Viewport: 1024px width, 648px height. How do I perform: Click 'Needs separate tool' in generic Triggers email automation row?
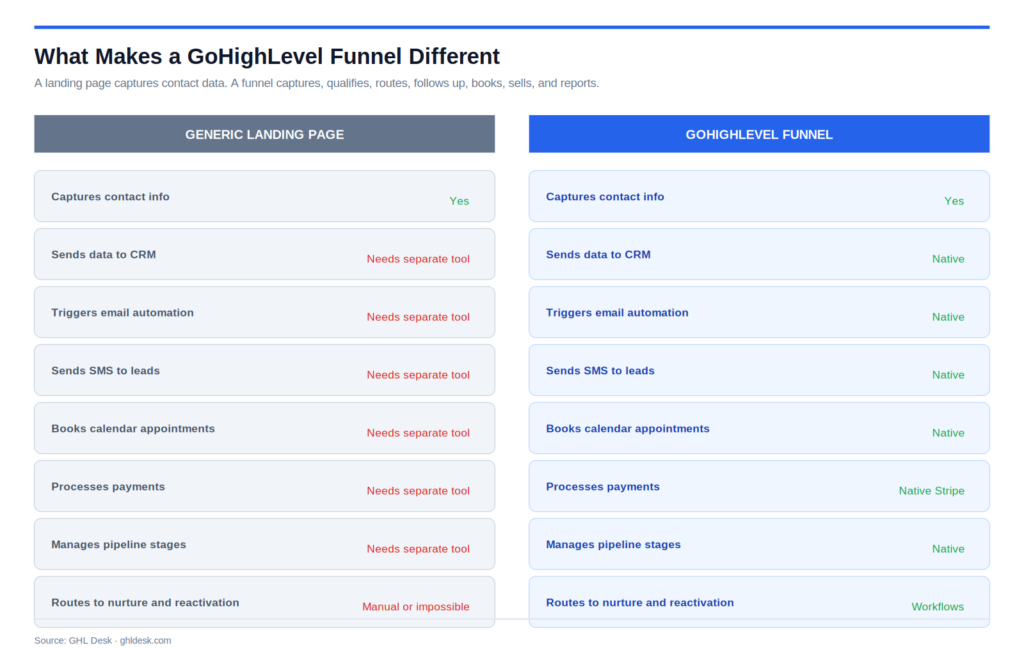tap(418, 317)
